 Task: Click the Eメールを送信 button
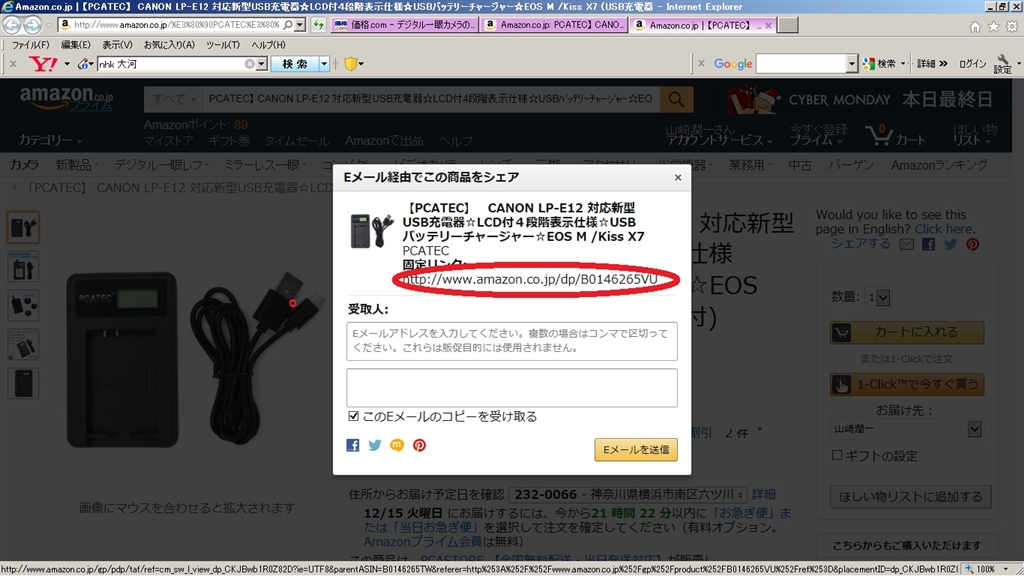[635, 449]
